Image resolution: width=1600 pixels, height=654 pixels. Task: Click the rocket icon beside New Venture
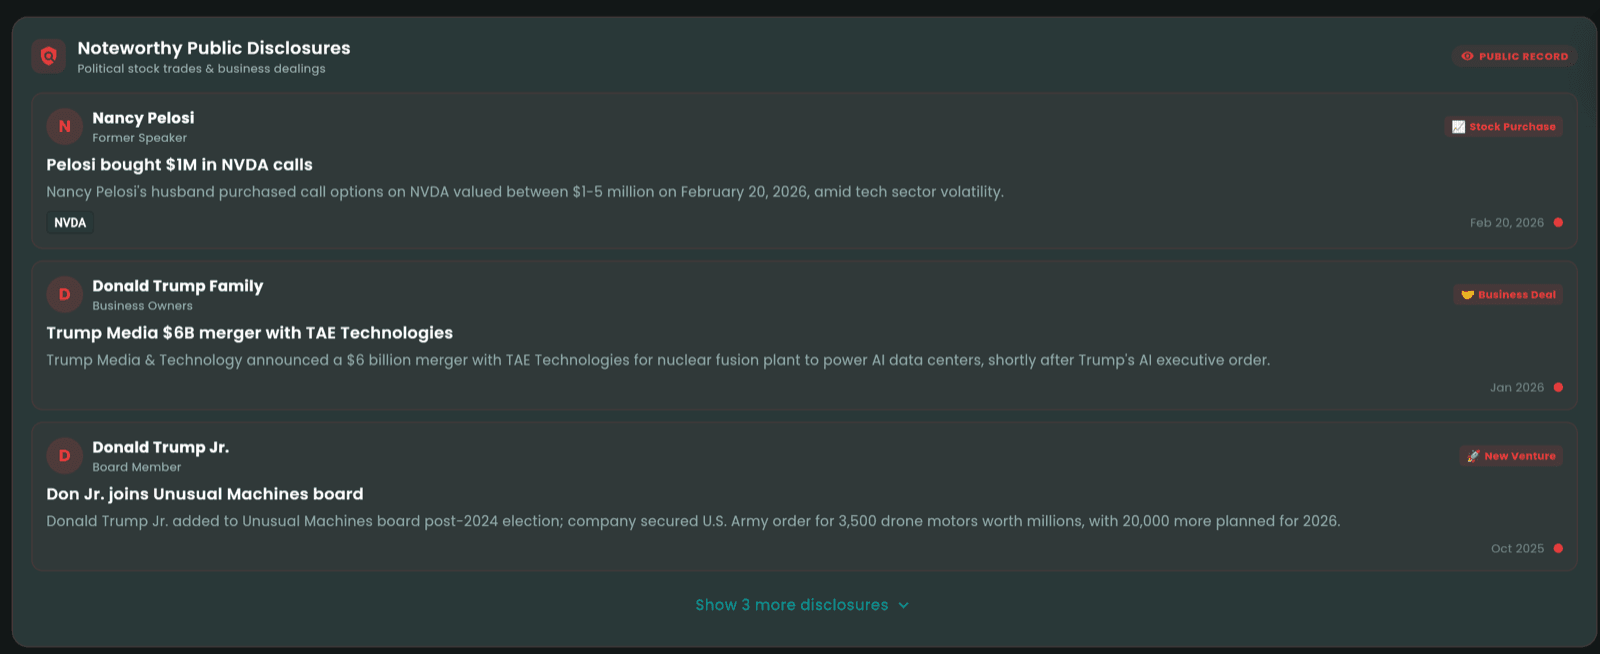click(x=1473, y=456)
